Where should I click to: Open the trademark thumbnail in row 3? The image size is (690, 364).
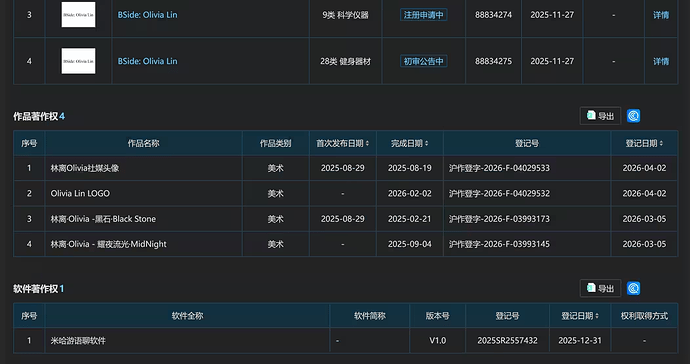pos(78,15)
